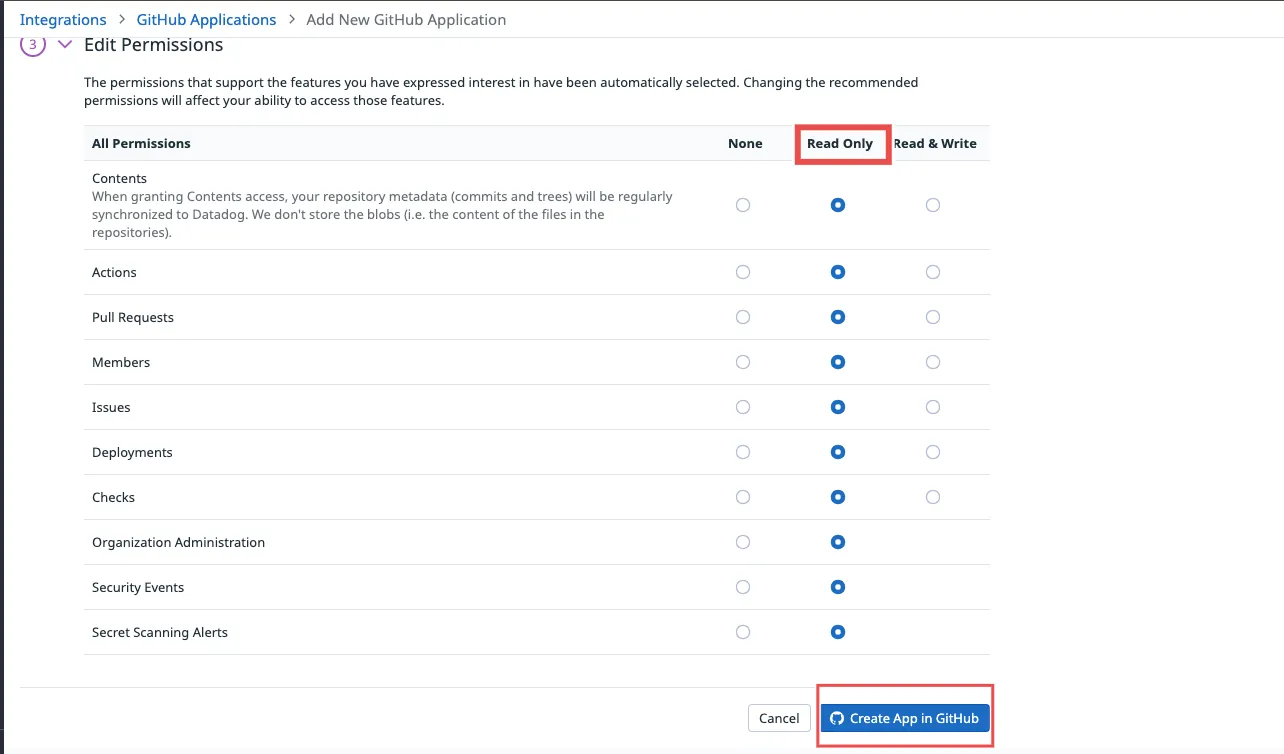Select Read Only for Deployments
The height and width of the screenshot is (754, 1284).
[x=838, y=452]
